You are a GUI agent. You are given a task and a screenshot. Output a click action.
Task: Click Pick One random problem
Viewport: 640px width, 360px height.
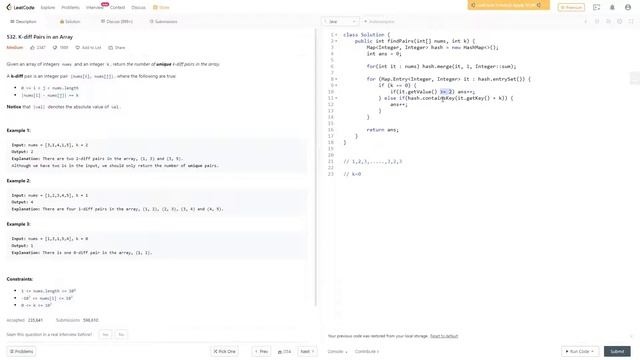(224, 351)
